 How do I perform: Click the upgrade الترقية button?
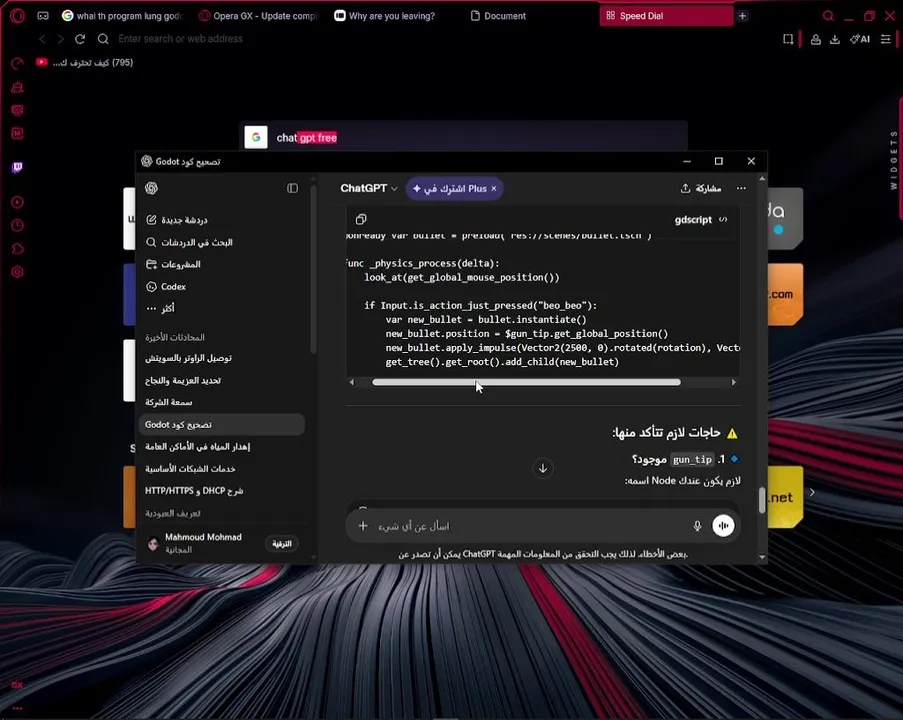coord(282,543)
